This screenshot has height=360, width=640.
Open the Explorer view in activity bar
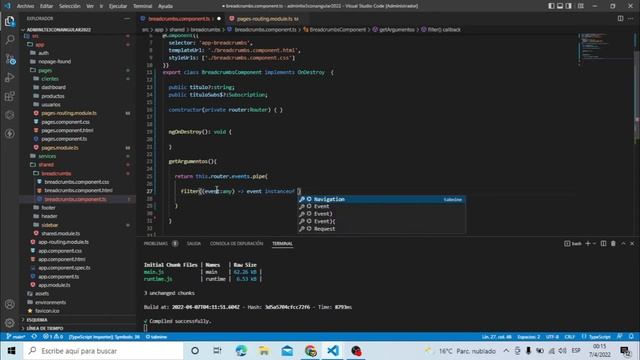pos(9,21)
